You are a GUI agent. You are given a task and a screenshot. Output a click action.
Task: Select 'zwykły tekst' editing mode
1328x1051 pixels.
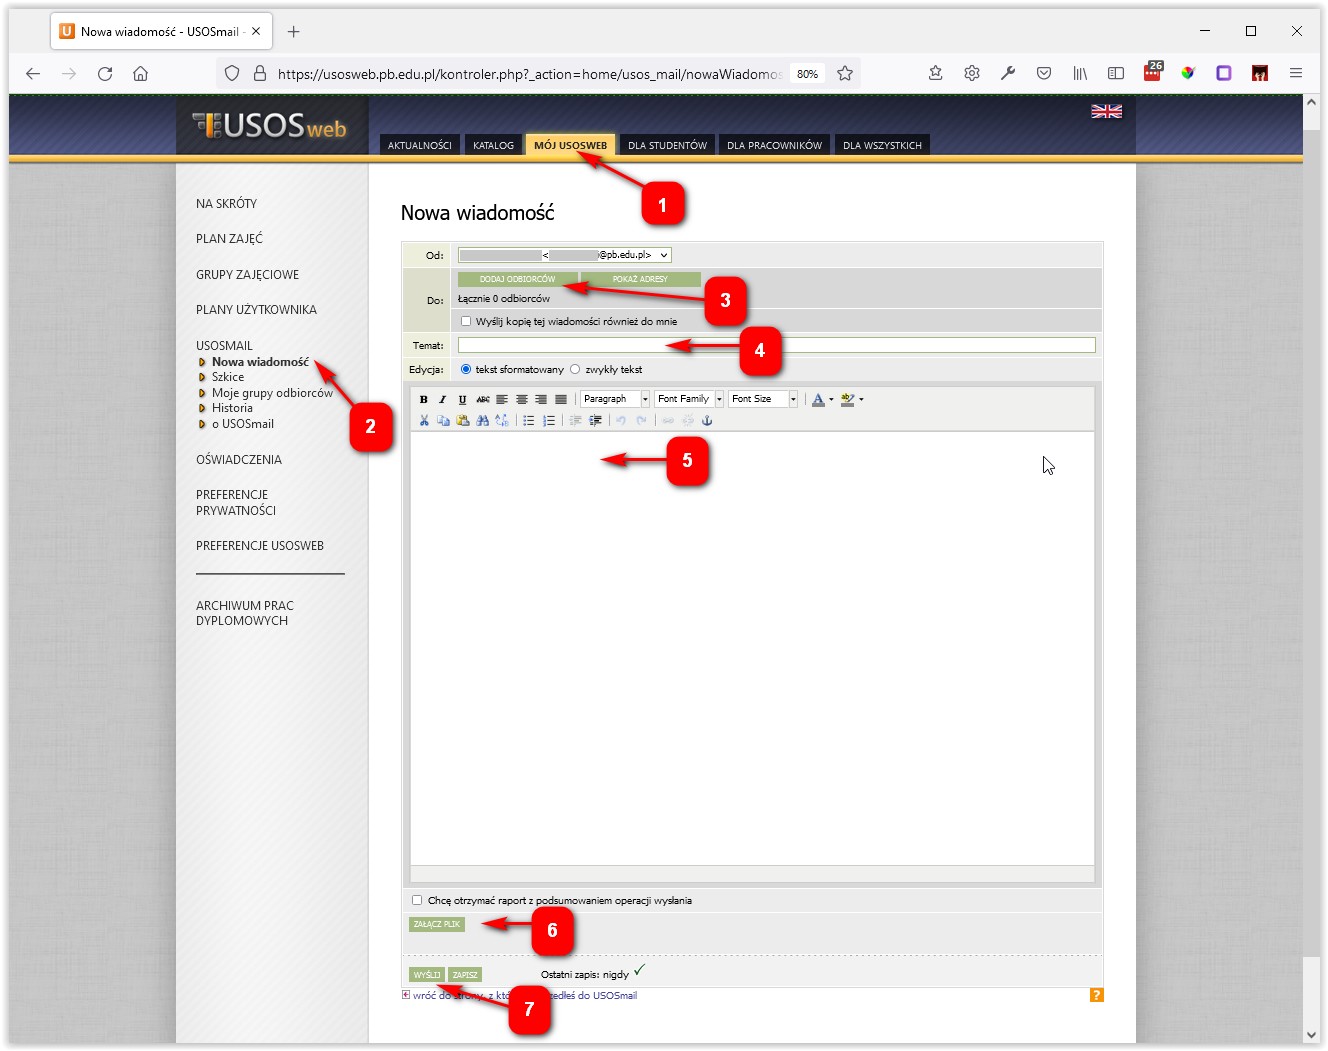pyautogui.click(x=575, y=369)
